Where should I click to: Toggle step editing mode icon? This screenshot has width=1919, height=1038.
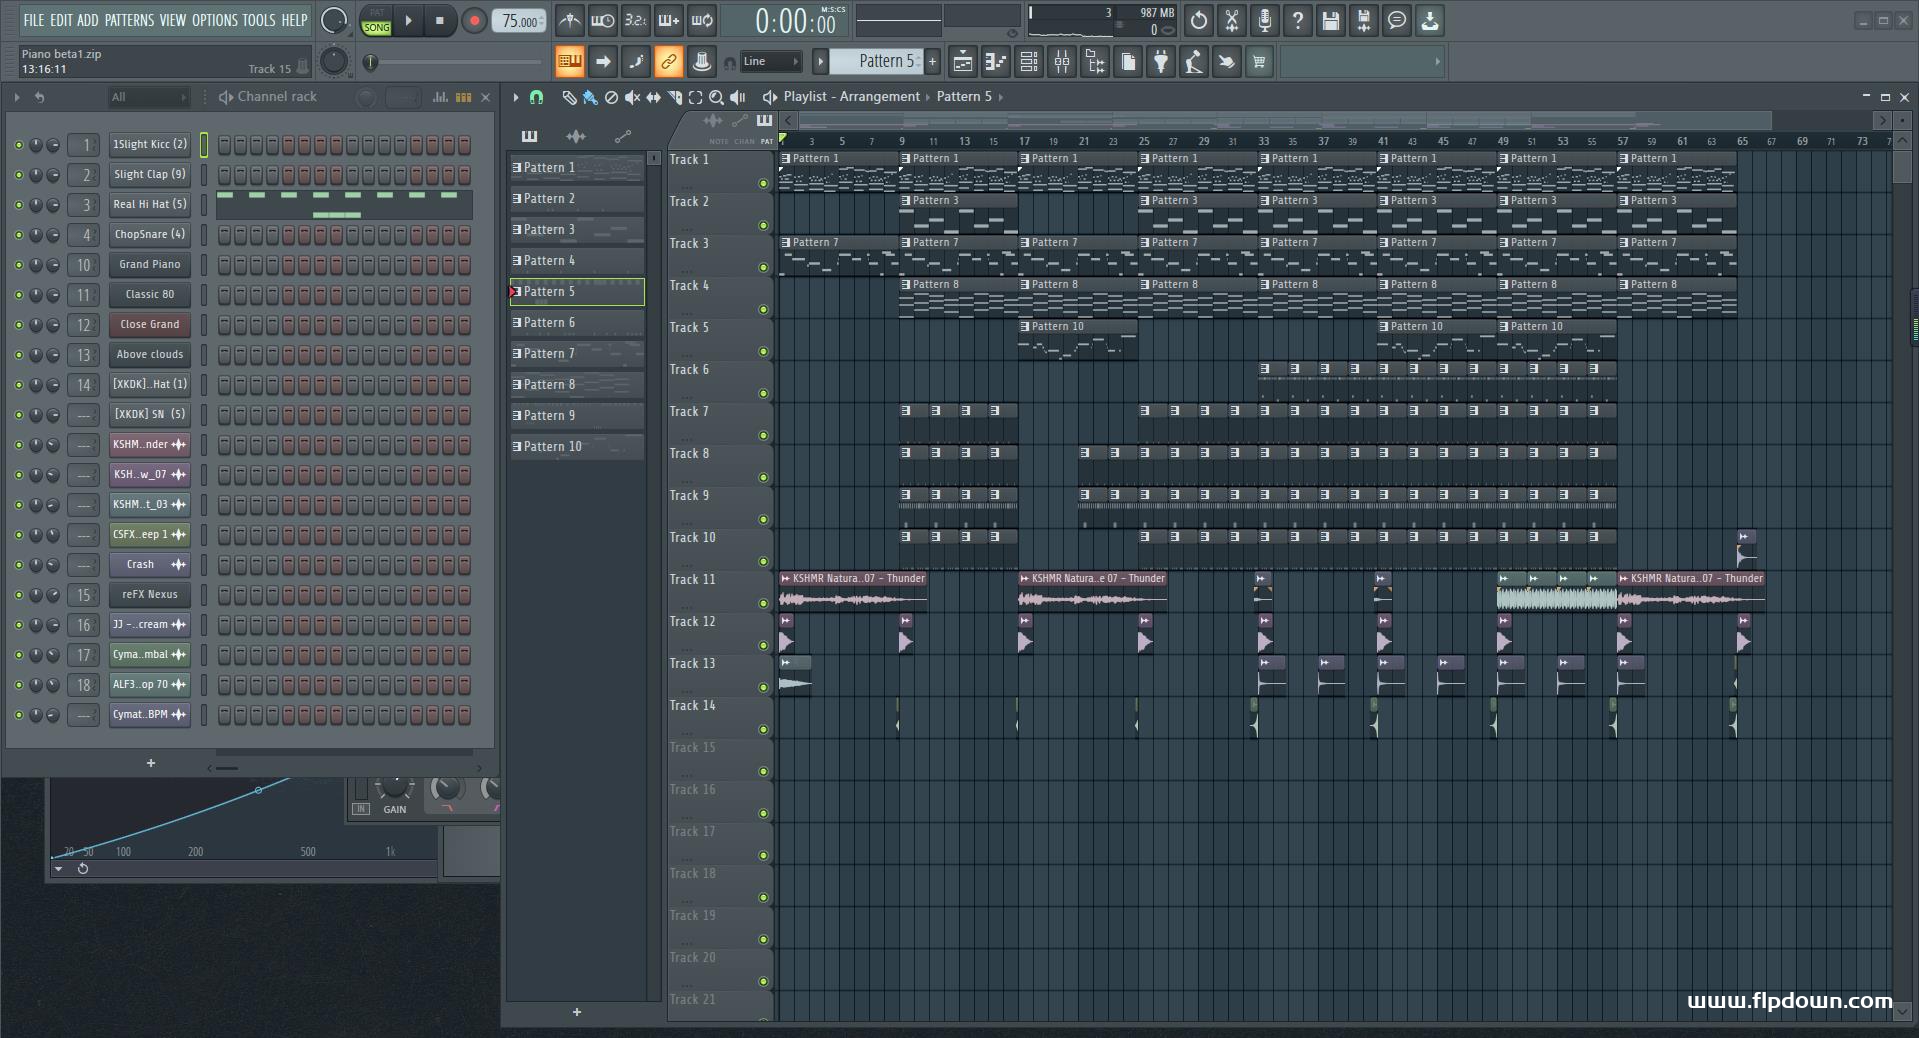[x=636, y=62]
